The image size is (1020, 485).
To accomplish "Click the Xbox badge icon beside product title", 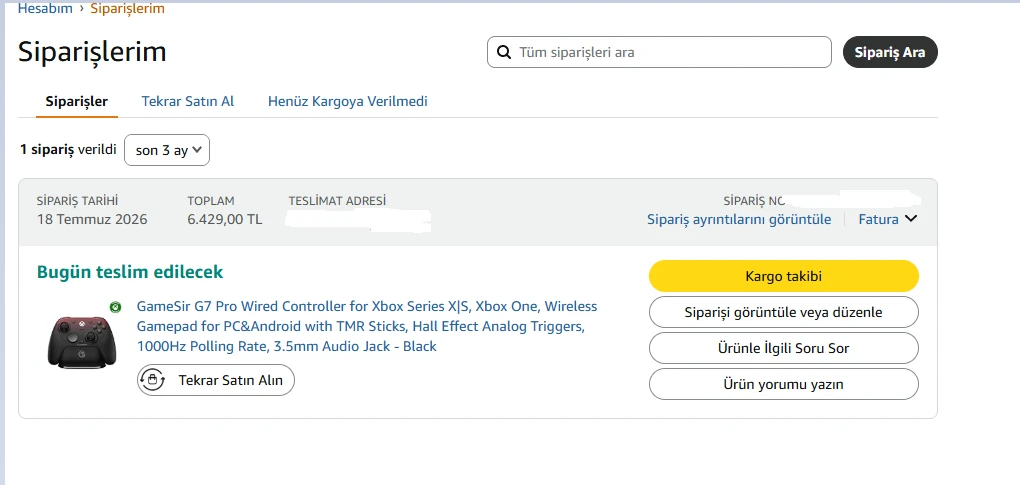I will [x=115, y=307].
